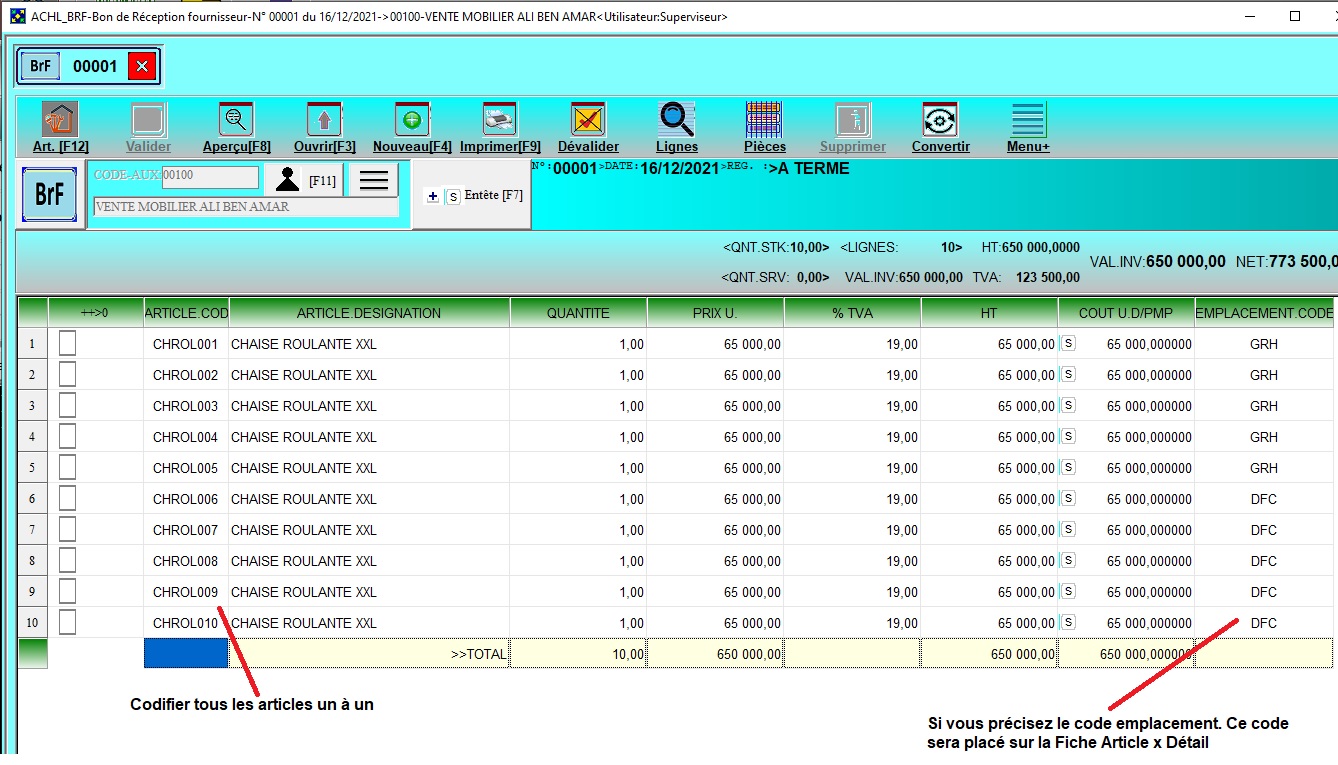Click emplacement DFC on row CHROL006
The width and height of the screenshot is (1338, 765).
(x=1264, y=499)
